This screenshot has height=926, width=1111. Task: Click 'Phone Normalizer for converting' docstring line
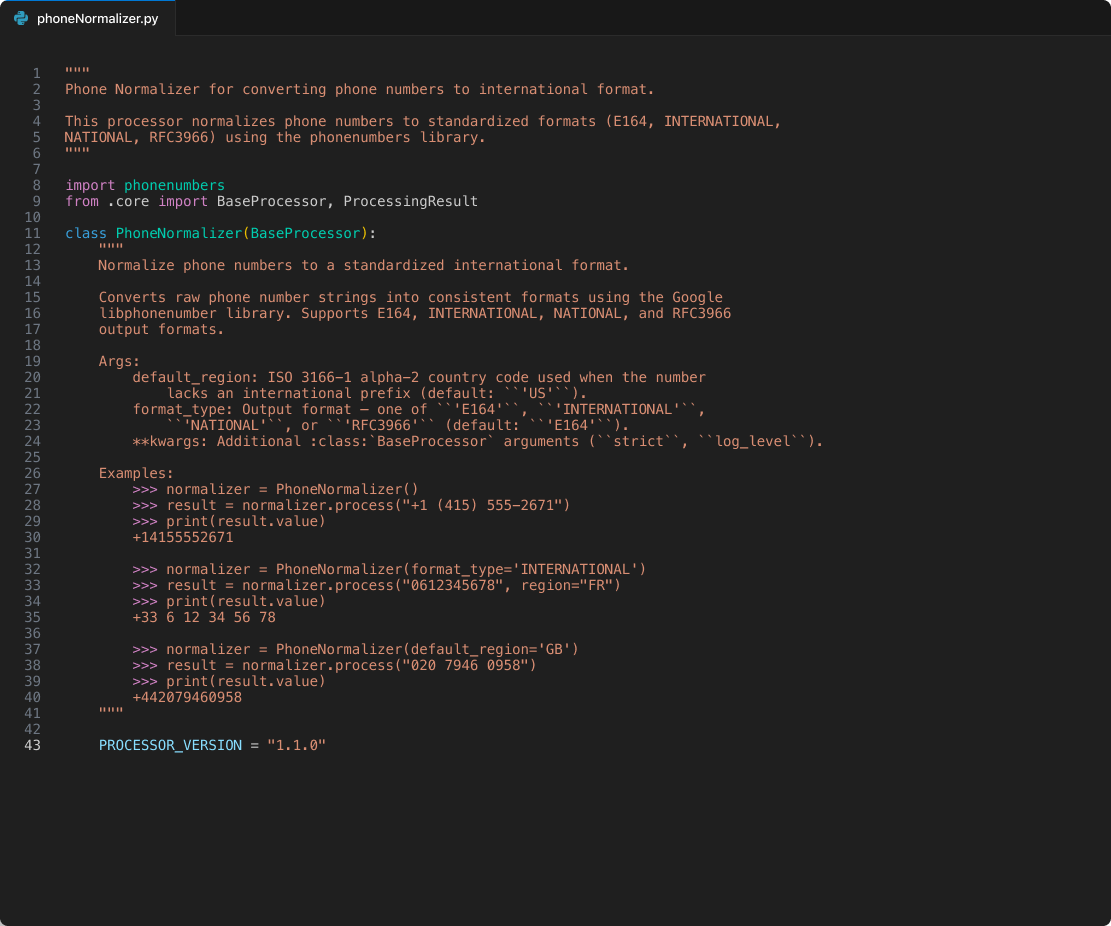tap(360, 89)
